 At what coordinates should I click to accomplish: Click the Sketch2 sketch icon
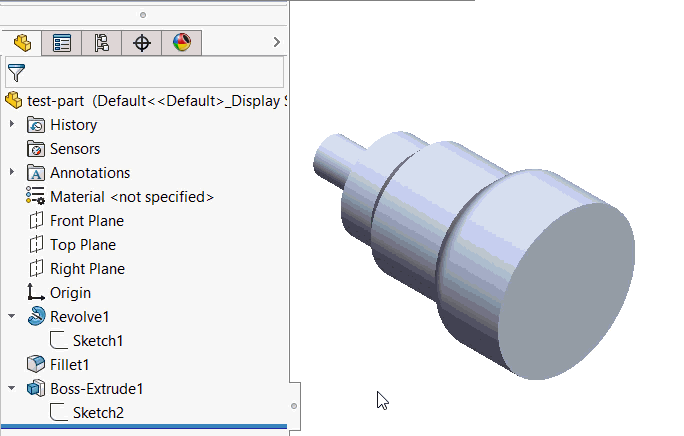point(58,412)
